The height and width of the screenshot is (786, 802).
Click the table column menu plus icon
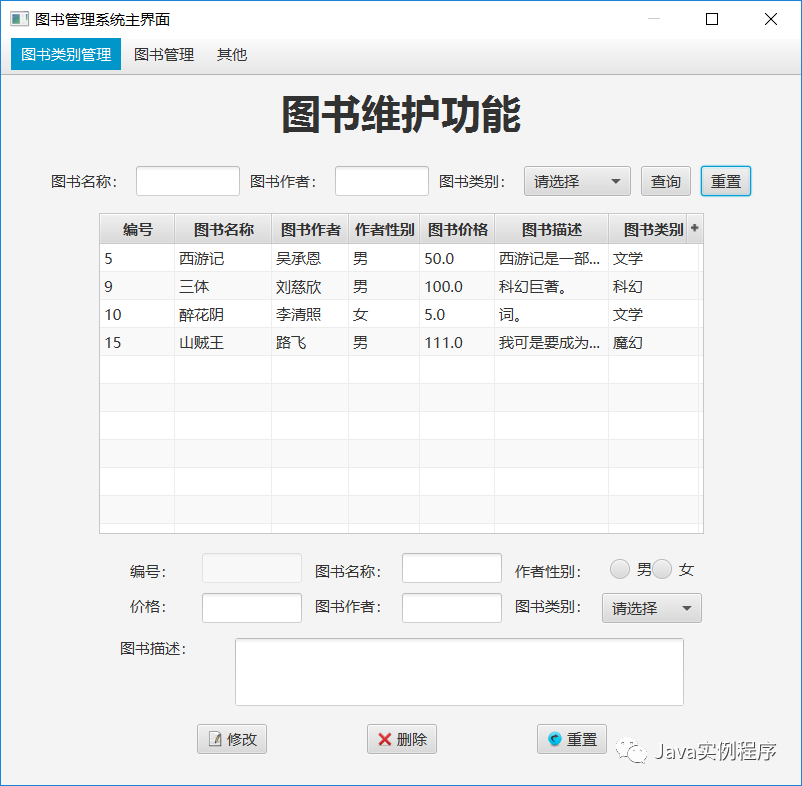[694, 228]
